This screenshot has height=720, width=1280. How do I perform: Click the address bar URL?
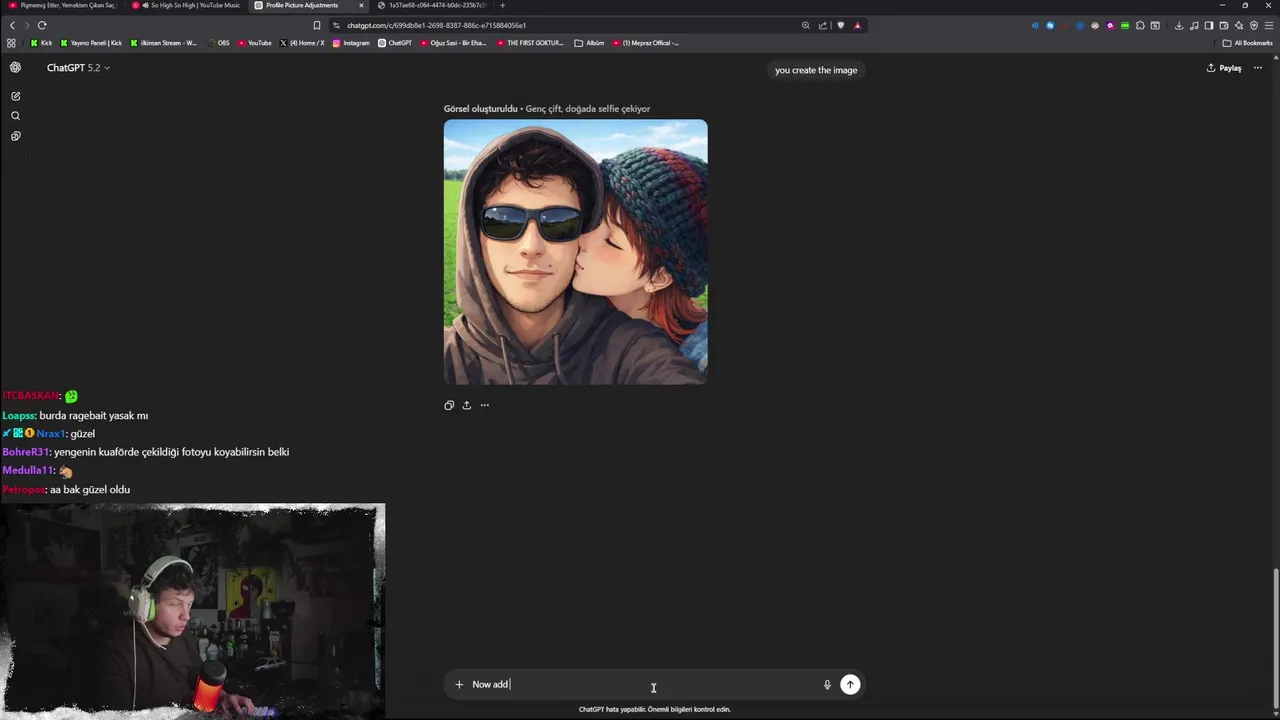[x=436, y=25]
